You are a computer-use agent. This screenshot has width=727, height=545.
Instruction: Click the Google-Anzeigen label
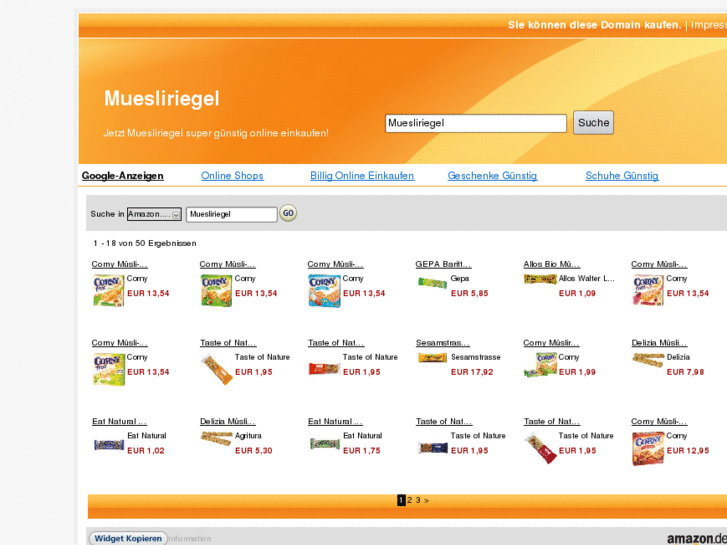(x=122, y=175)
